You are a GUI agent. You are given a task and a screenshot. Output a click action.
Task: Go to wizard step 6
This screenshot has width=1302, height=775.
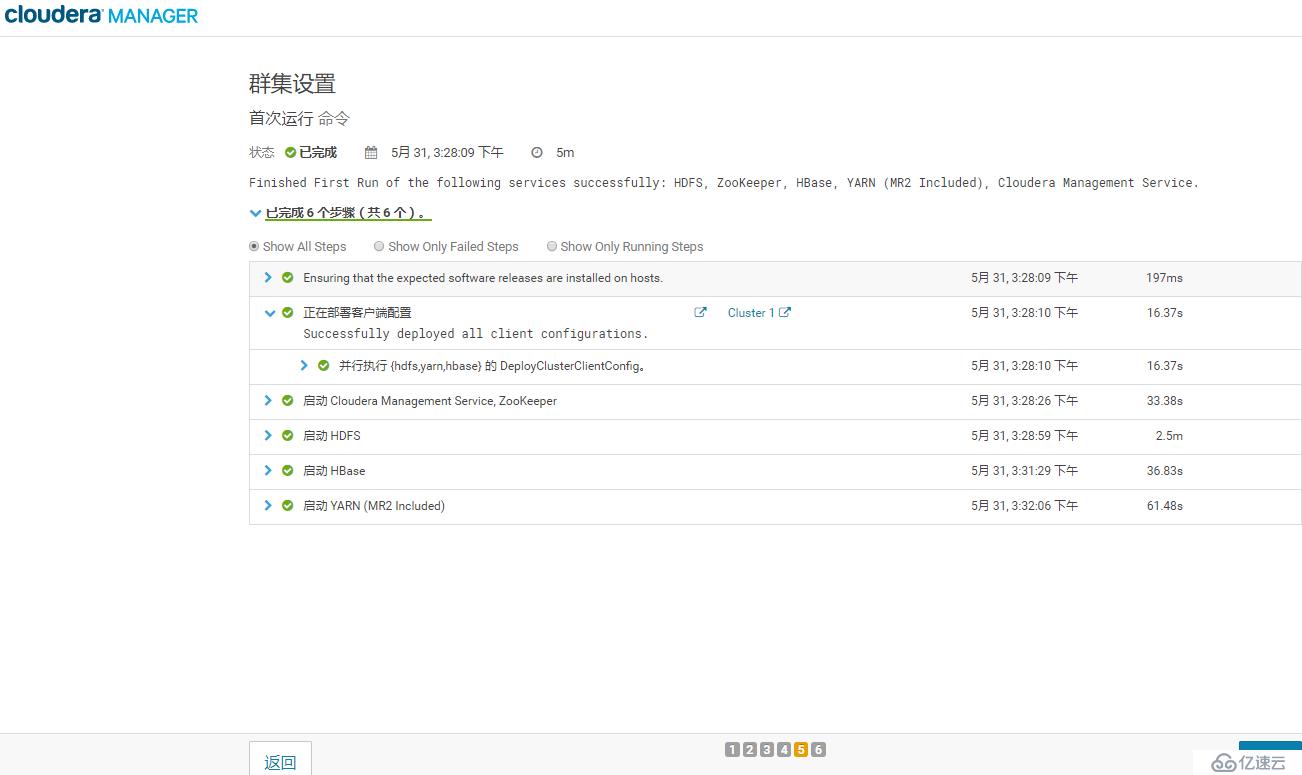pos(818,750)
